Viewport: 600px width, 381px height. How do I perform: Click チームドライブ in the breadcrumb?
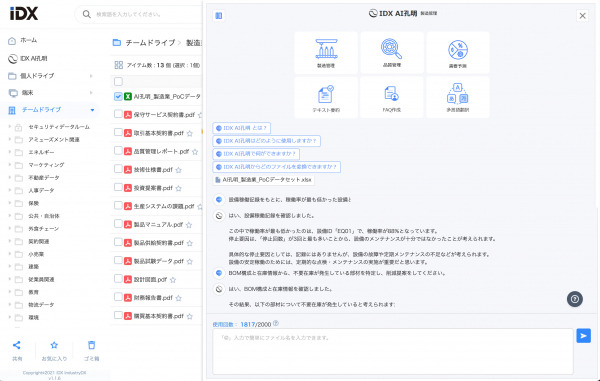(150, 43)
